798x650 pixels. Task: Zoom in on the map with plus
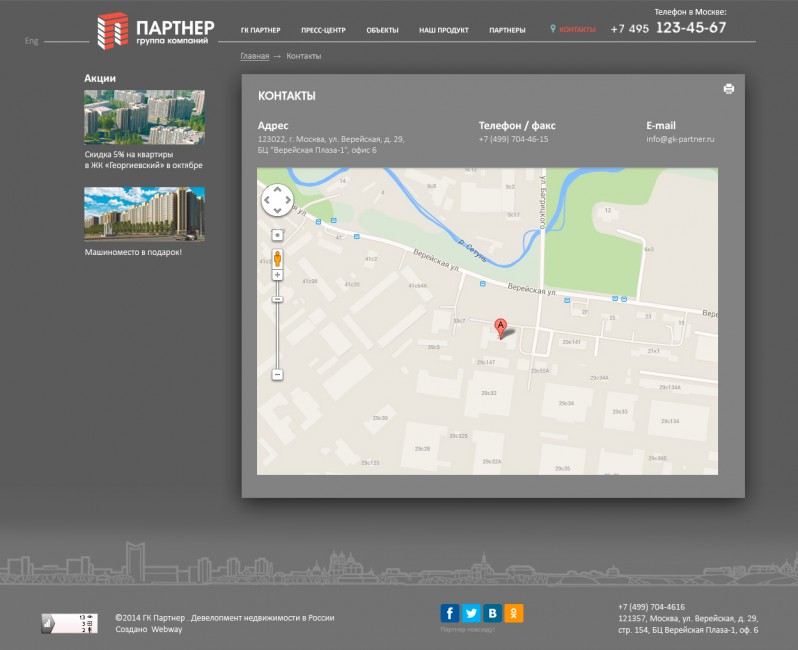pos(277,275)
